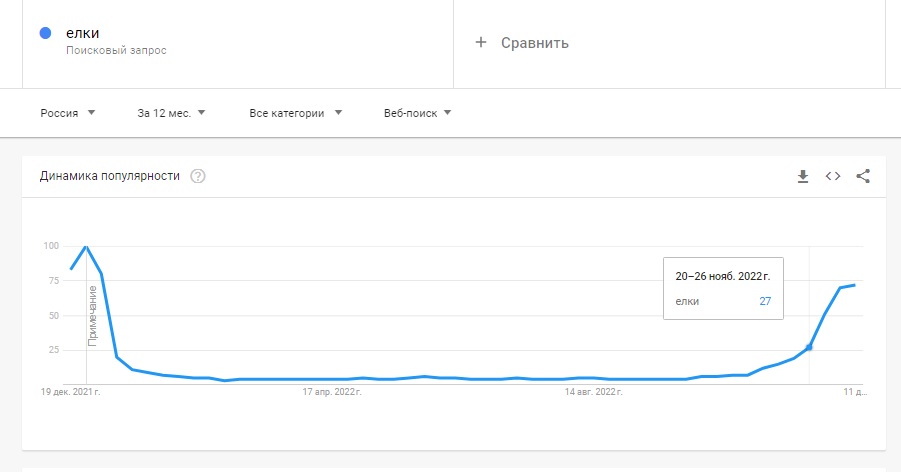Expand the Веб-поиск search type dropdown

[417, 113]
